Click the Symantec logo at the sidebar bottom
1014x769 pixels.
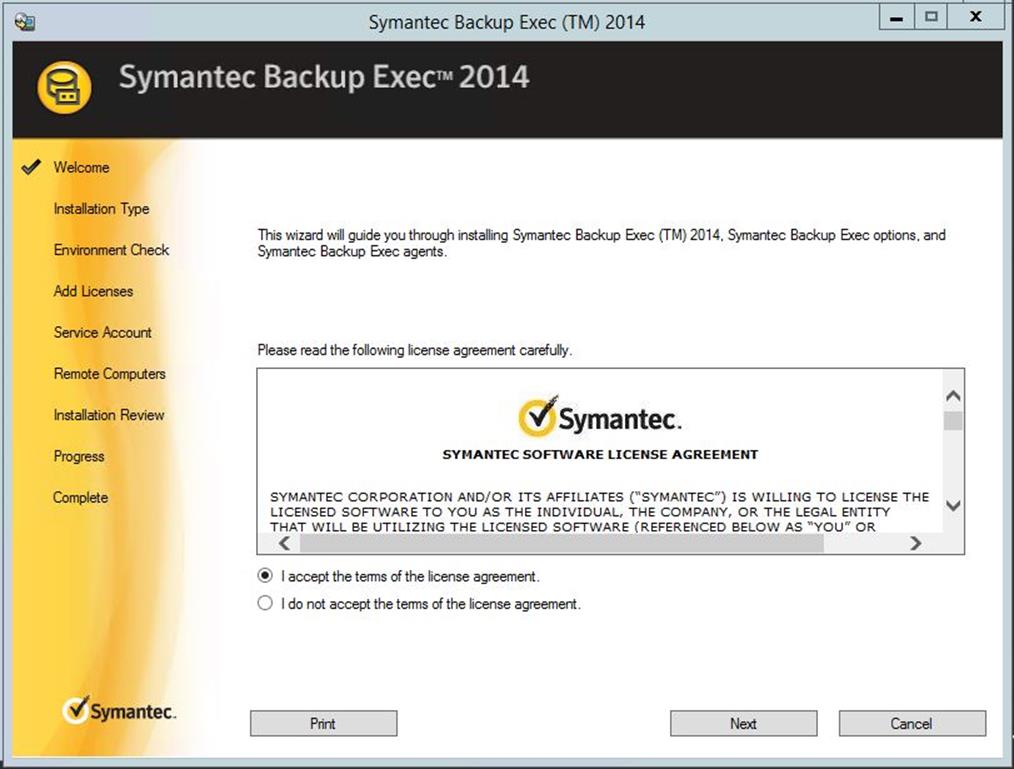point(120,710)
